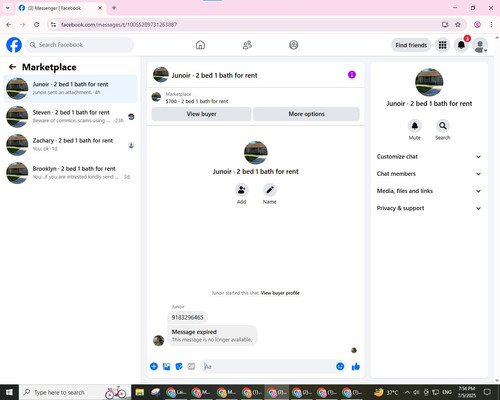500x400 pixels.
Task: Select the Messenger | Facebook browser tab
Action: pos(61,8)
